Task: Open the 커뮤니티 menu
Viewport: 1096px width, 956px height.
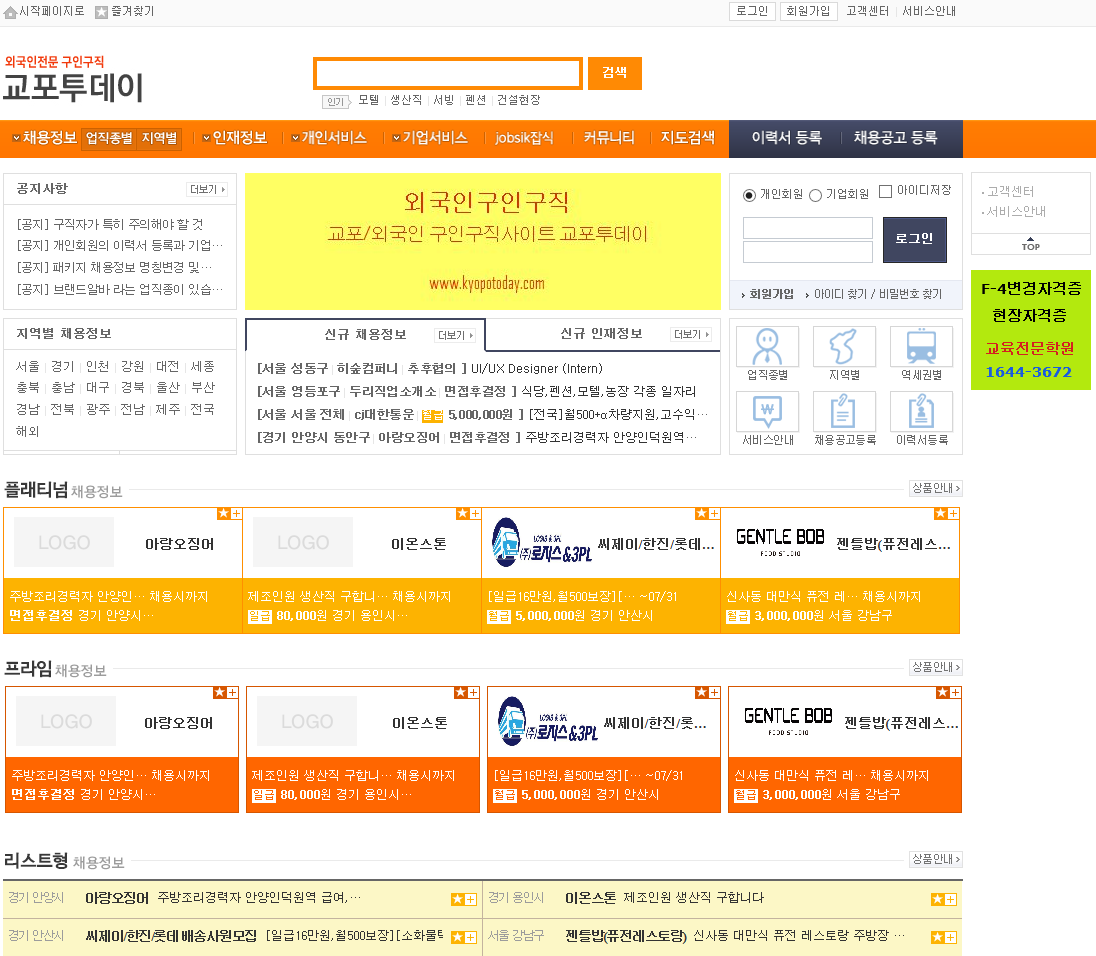Action: [x=609, y=138]
